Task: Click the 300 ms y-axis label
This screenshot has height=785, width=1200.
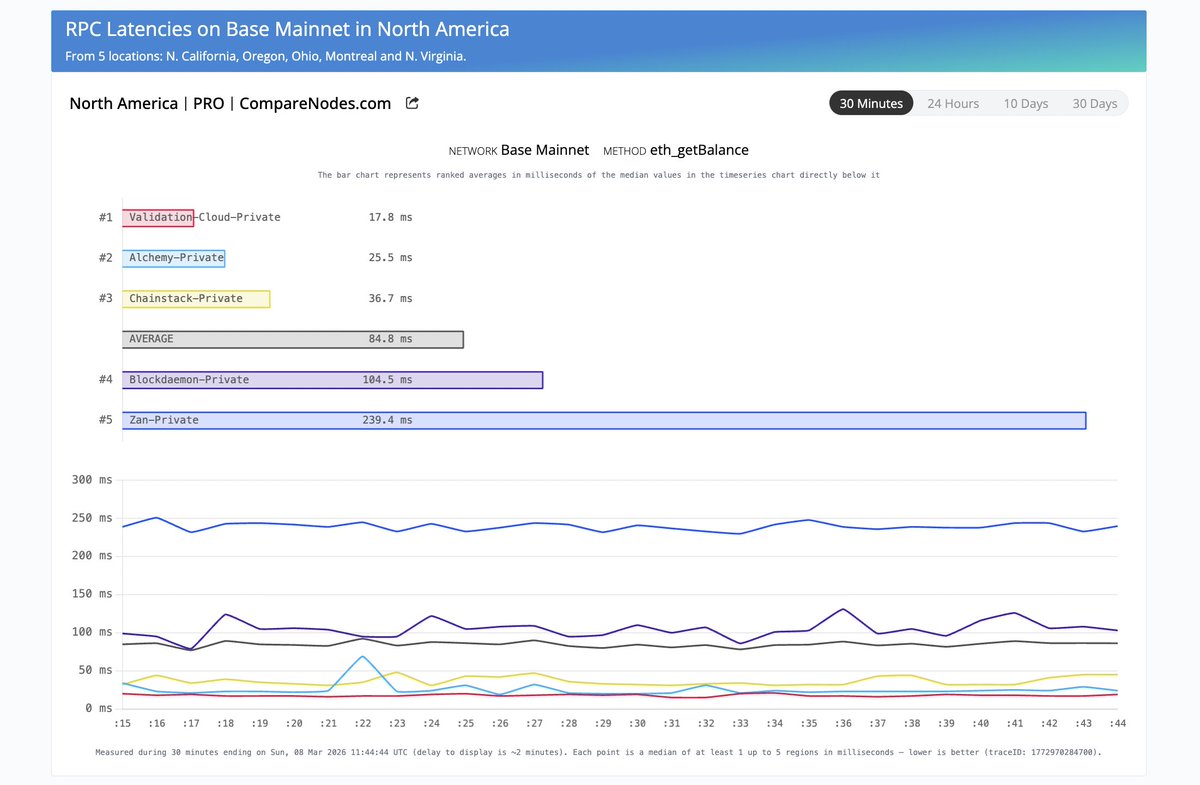Action: [92, 480]
